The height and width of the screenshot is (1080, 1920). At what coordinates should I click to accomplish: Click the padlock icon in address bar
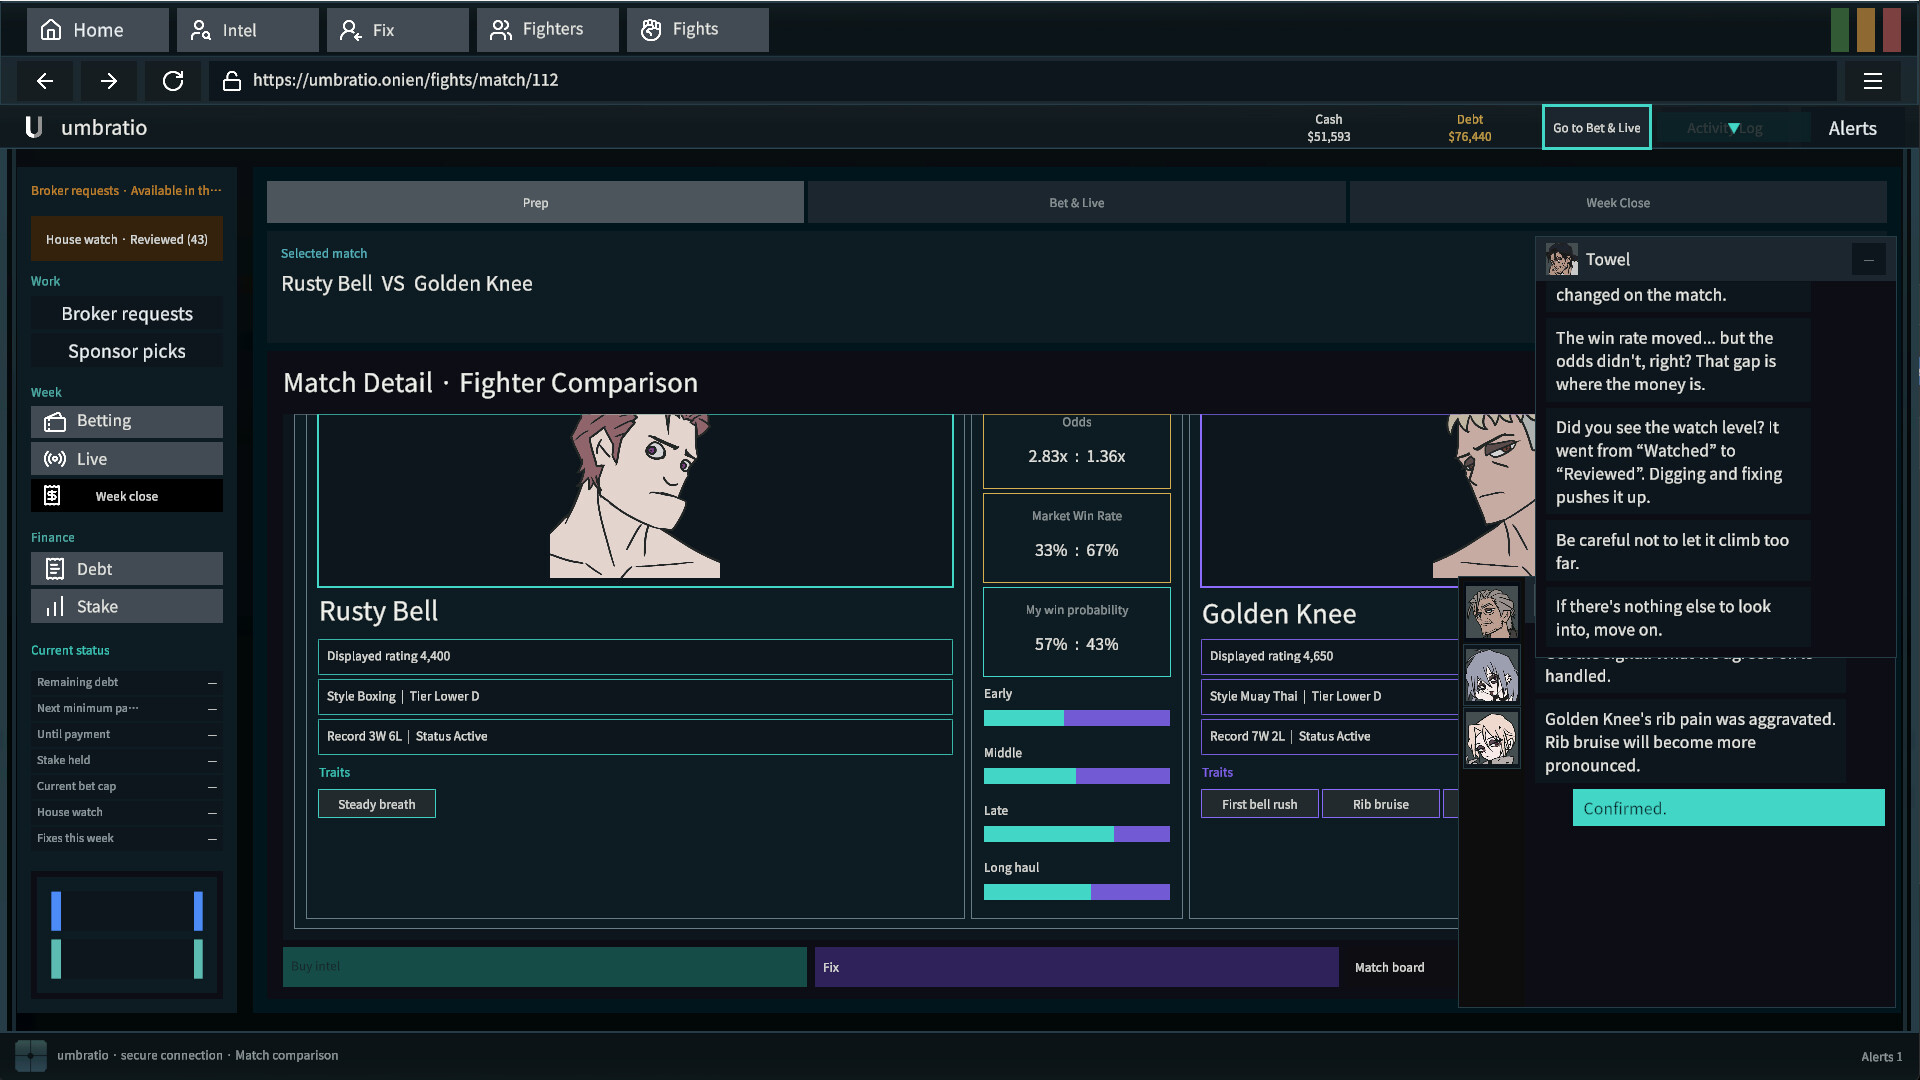232,81
